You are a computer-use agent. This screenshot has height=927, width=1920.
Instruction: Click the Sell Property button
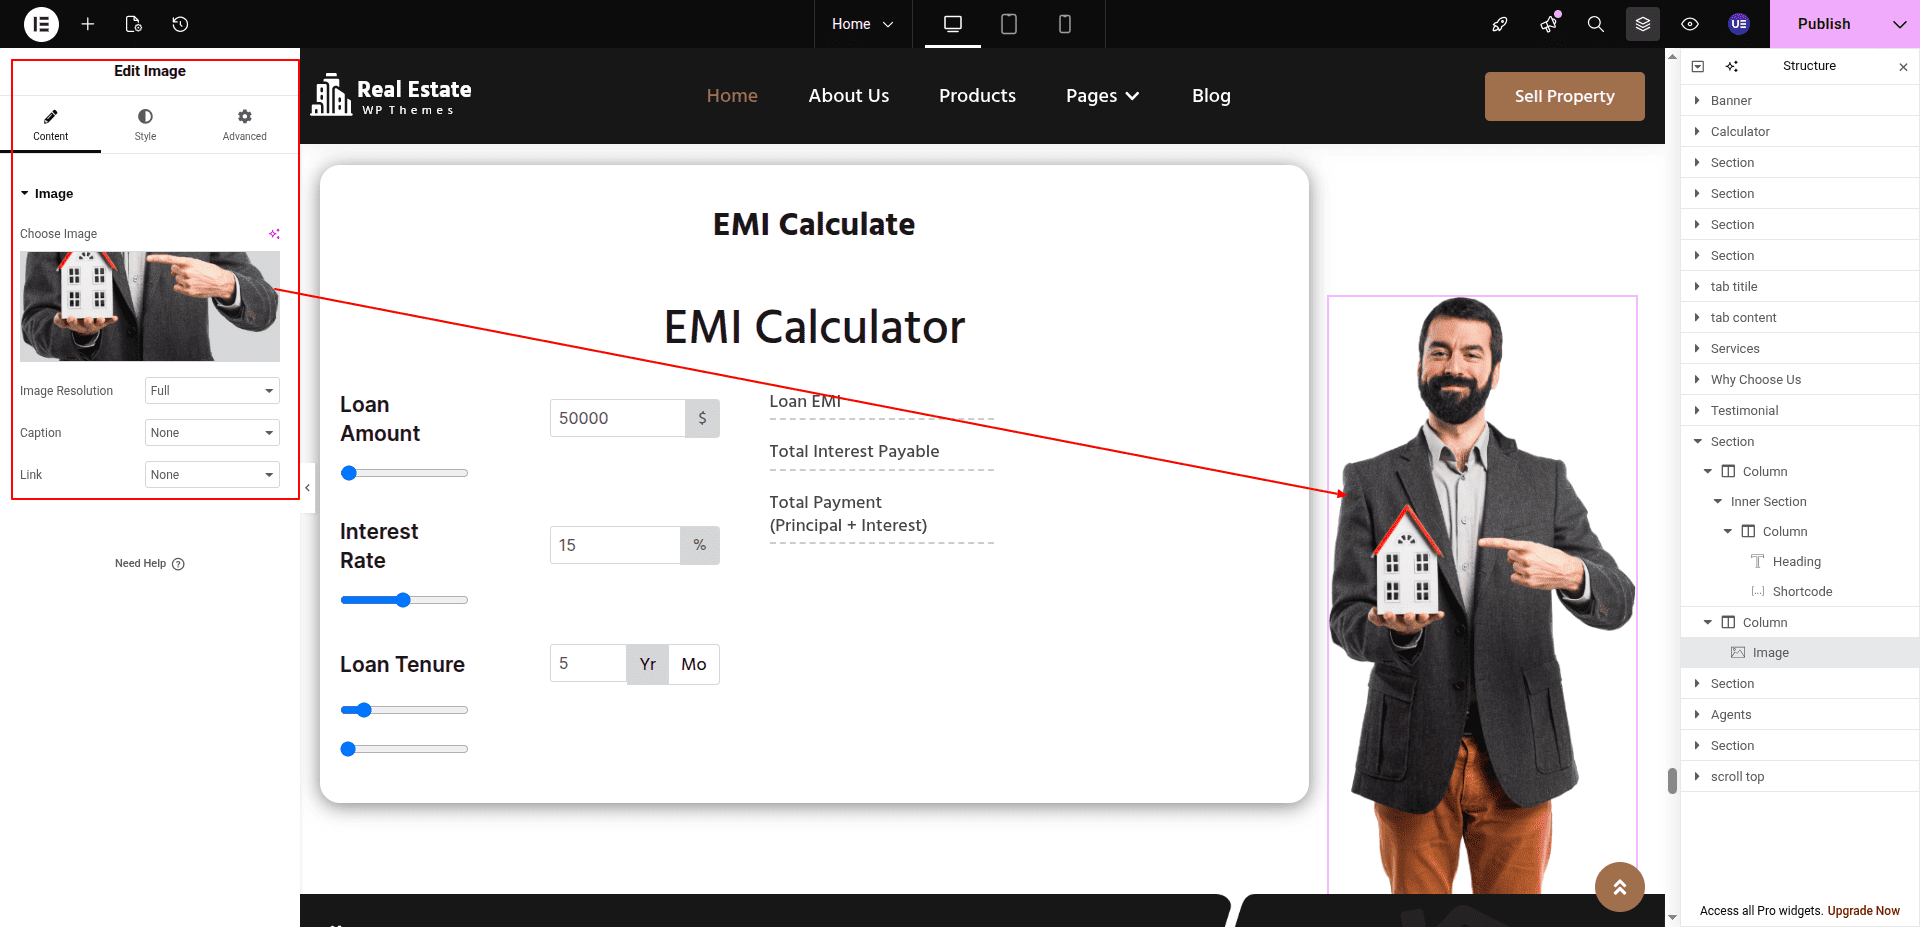tap(1564, 96)
